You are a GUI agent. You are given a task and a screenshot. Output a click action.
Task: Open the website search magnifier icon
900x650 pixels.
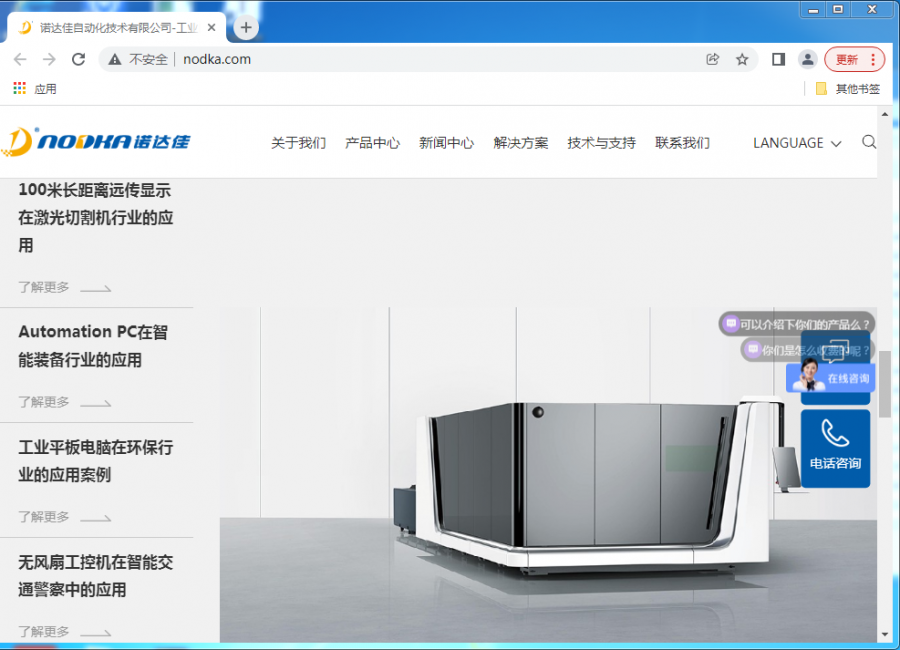[x=868, y=142]
